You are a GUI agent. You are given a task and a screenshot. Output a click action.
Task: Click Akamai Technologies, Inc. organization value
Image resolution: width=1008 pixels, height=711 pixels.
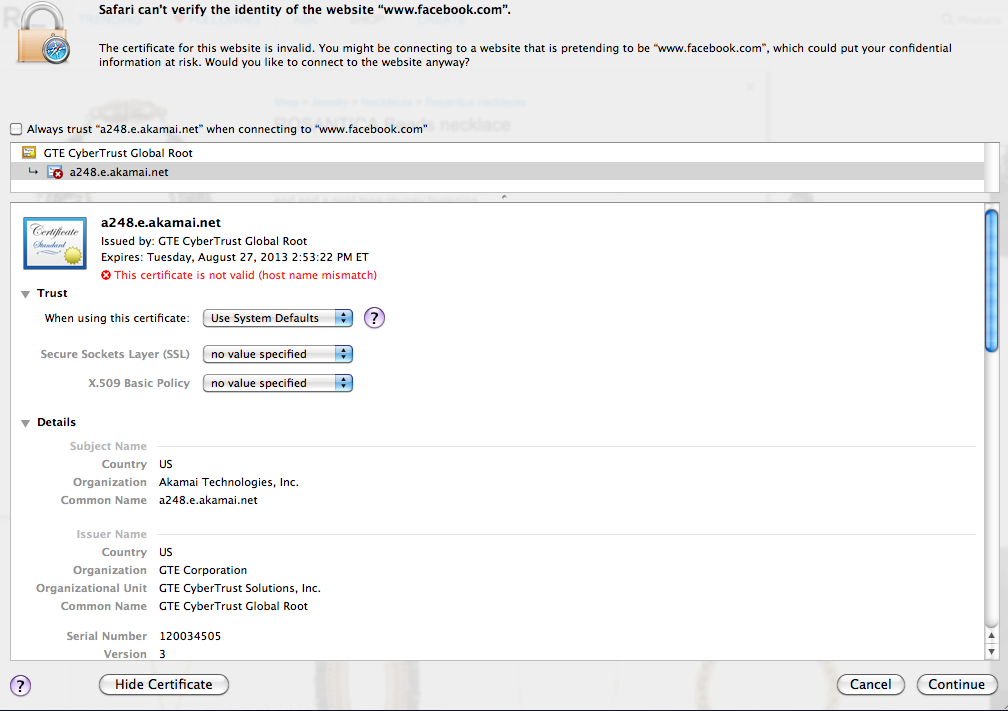click(229, 482)
